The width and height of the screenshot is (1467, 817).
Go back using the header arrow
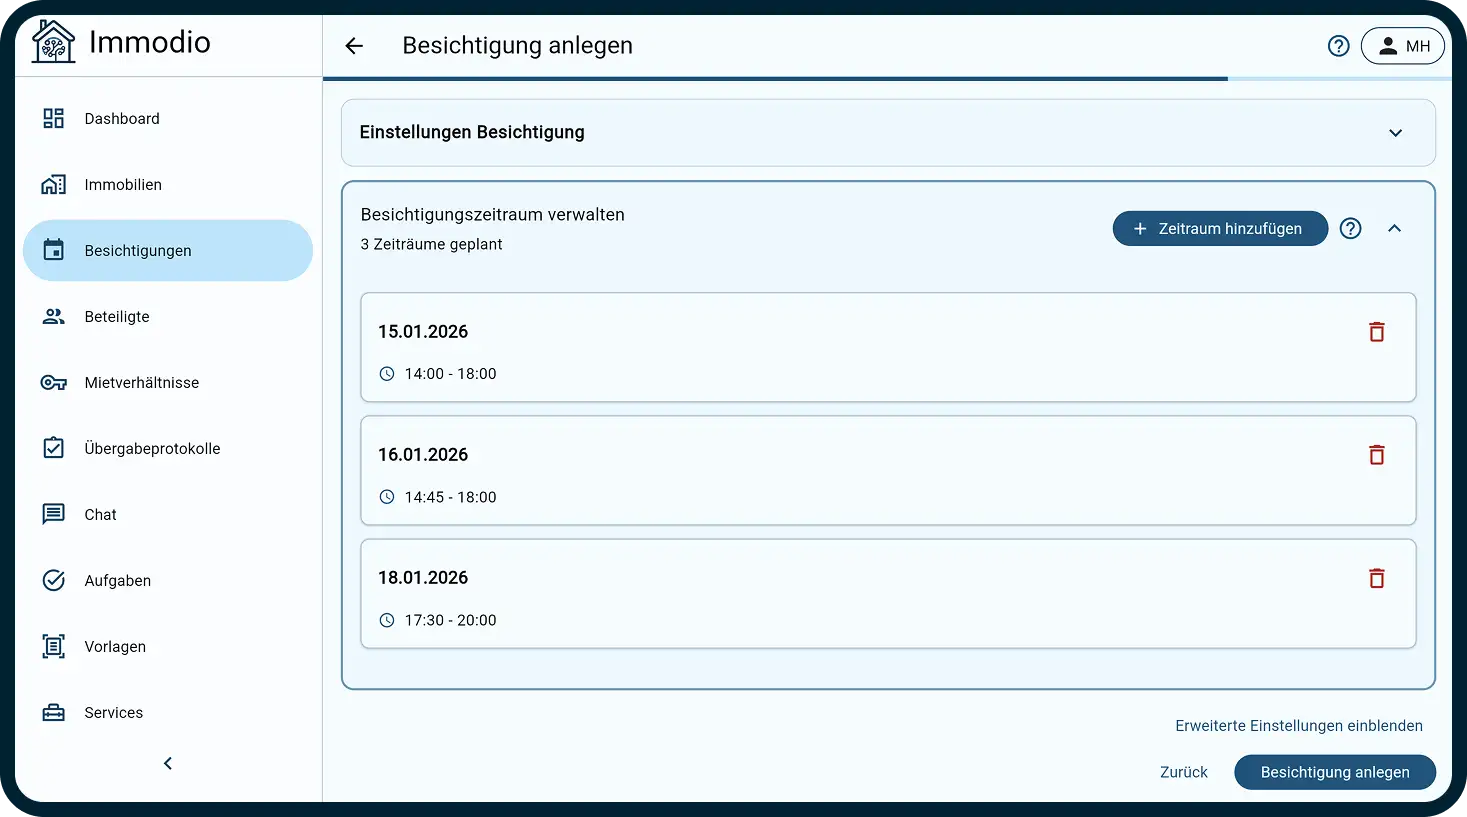(354, 46)
